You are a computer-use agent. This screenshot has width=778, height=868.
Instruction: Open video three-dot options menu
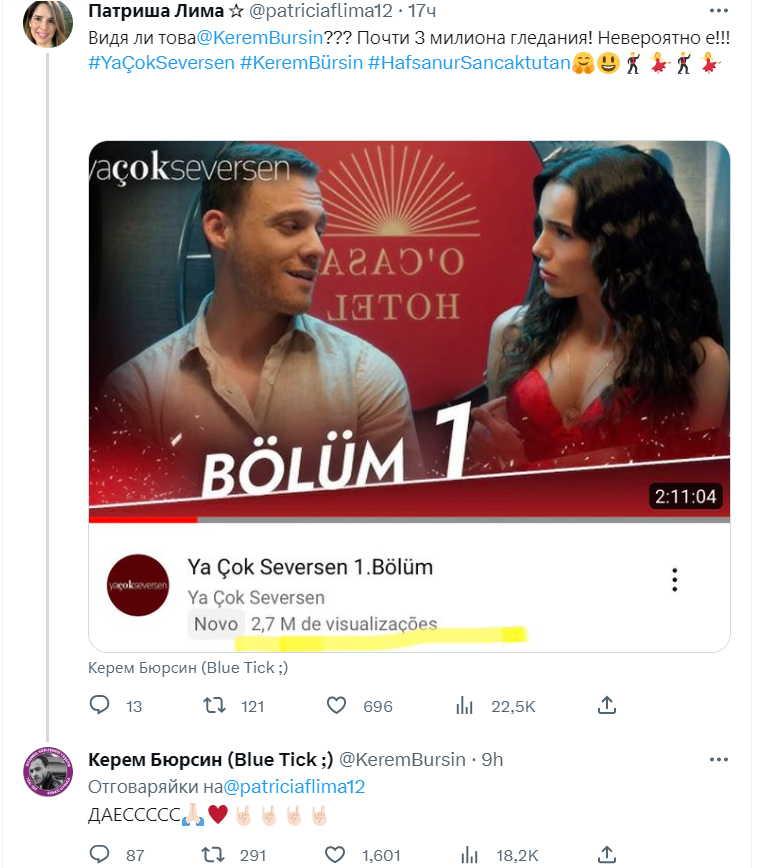(x=675, y=580)
